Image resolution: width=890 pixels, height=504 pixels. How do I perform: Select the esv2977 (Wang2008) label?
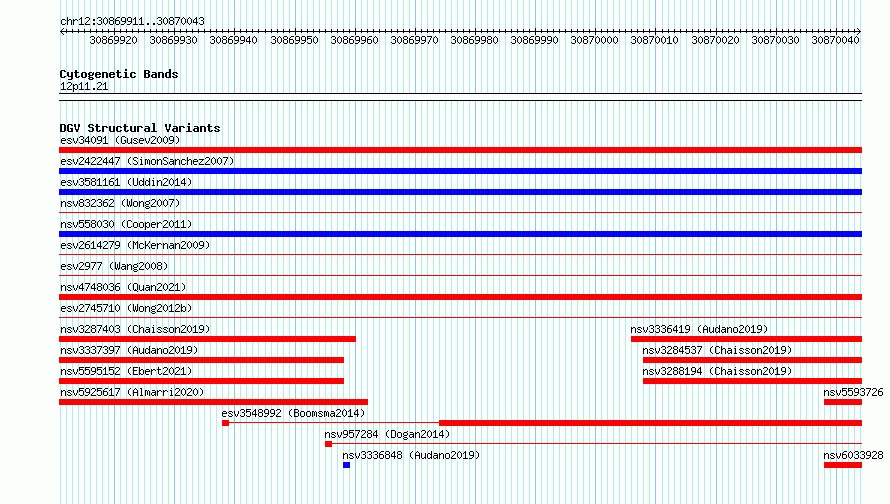click(114, 266)
